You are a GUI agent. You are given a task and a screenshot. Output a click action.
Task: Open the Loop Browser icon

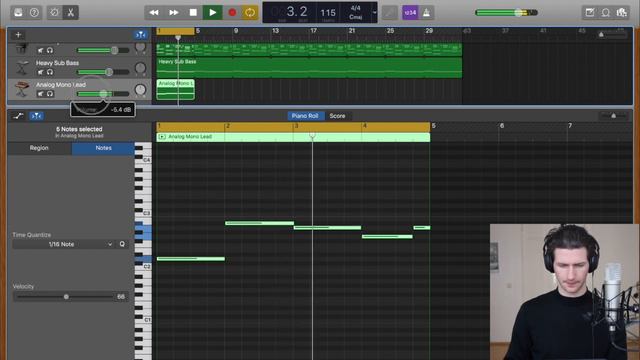click(x=606, y=13)
